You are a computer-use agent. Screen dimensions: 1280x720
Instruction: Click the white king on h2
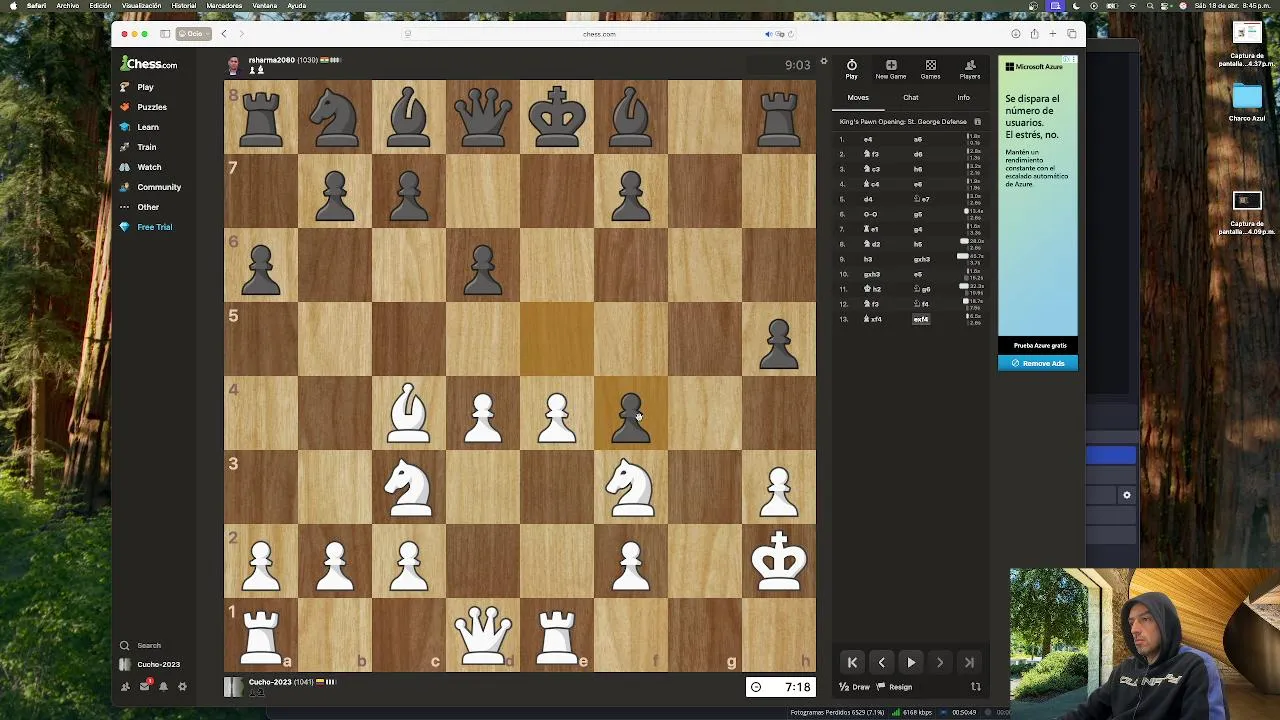pyautogui.click(x=779, y=561)
